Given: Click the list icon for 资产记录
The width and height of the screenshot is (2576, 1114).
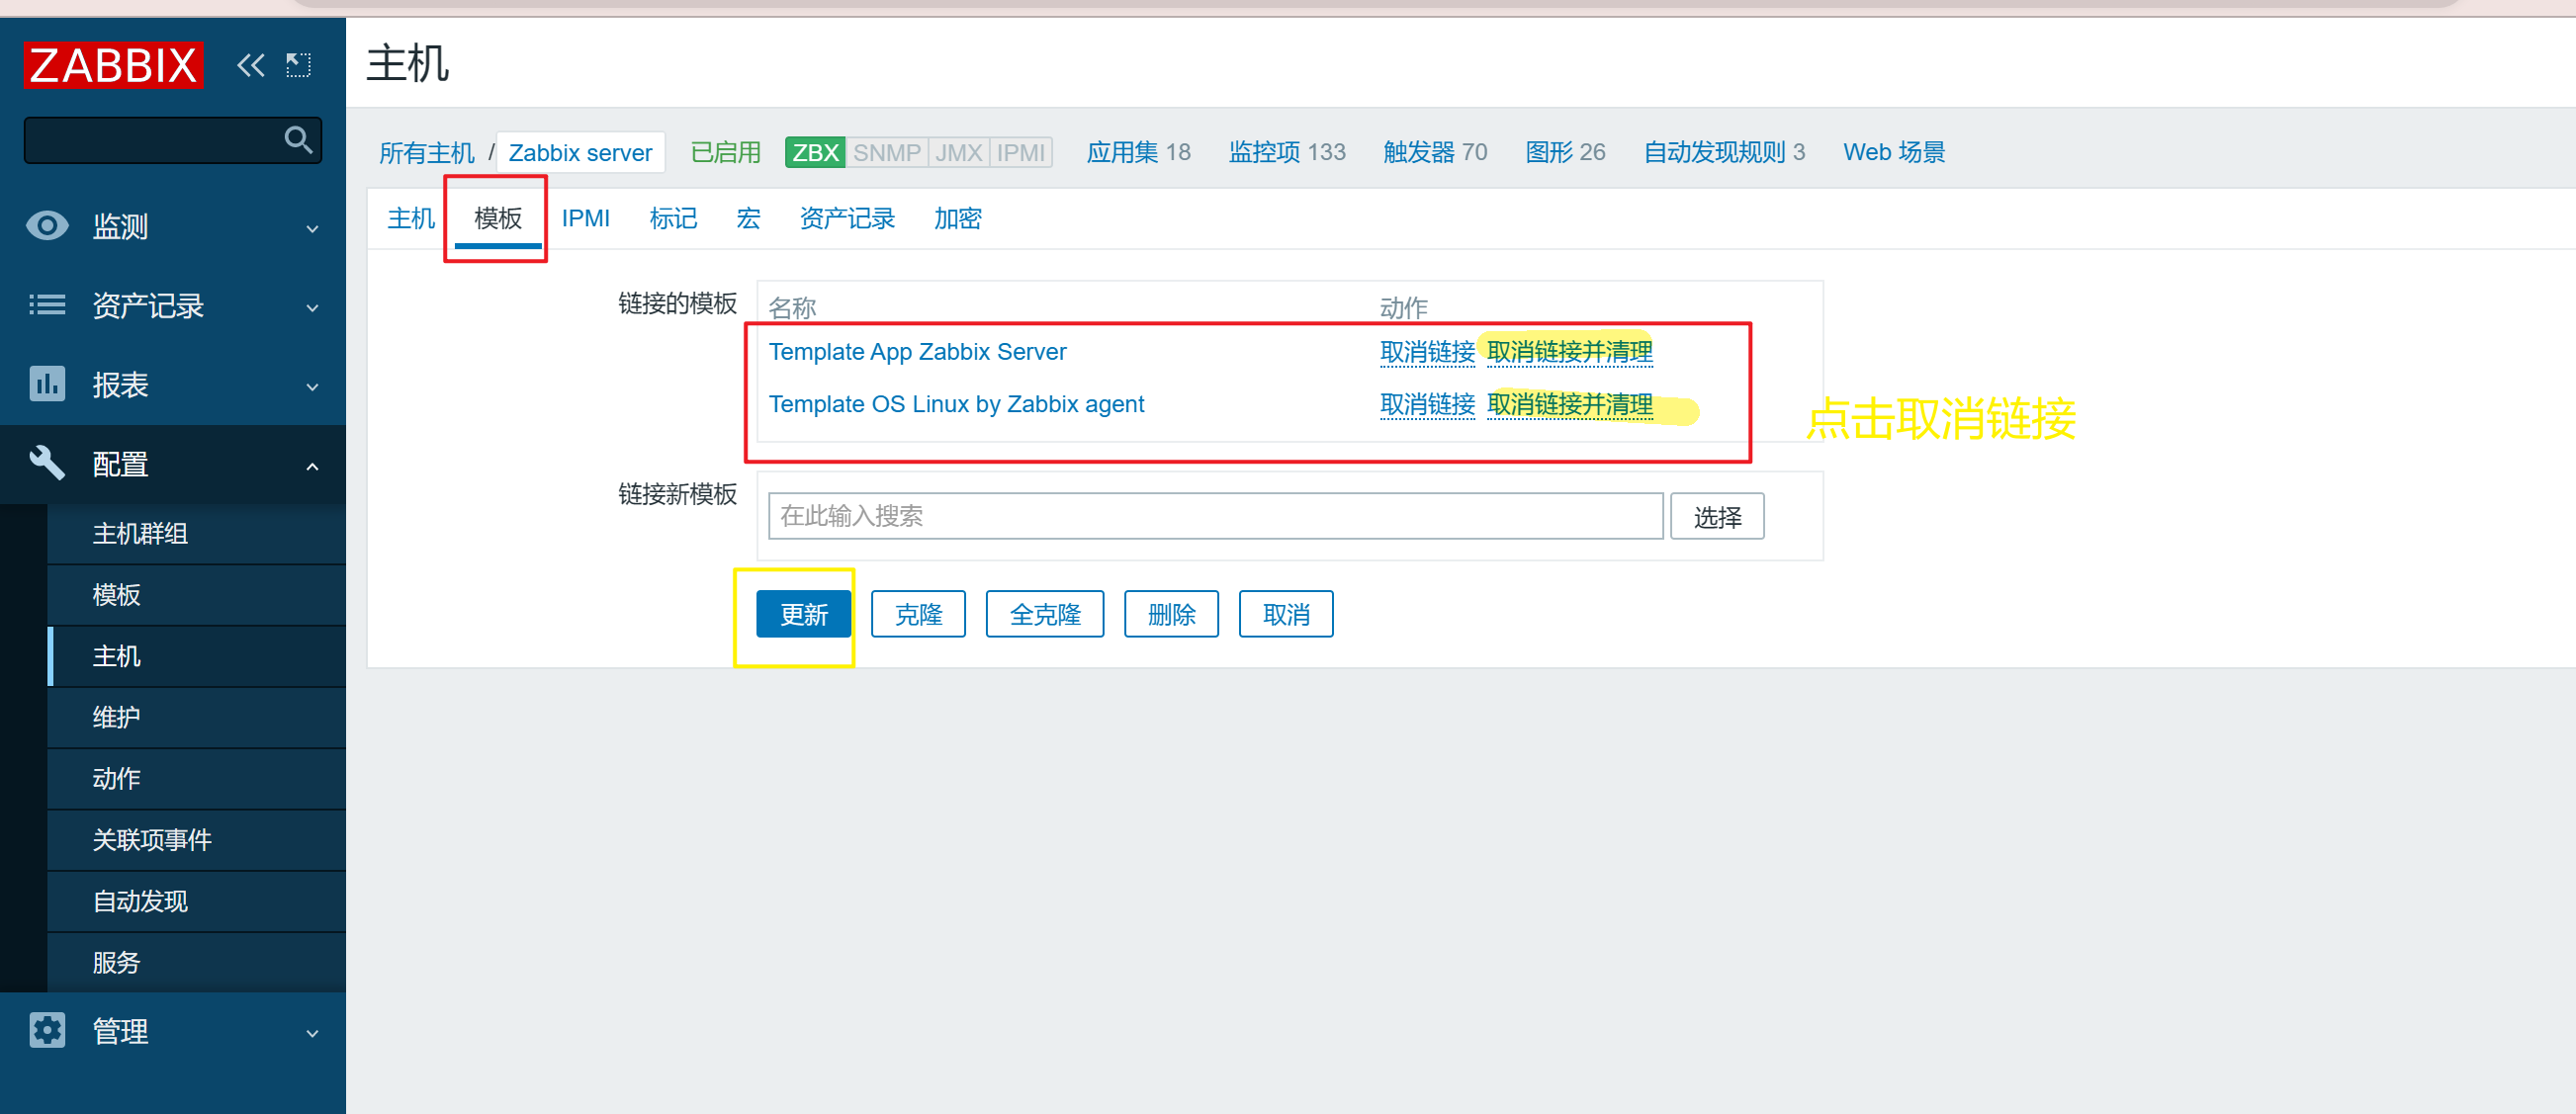Looking at the screenshot, I should [x=47, y=305].
